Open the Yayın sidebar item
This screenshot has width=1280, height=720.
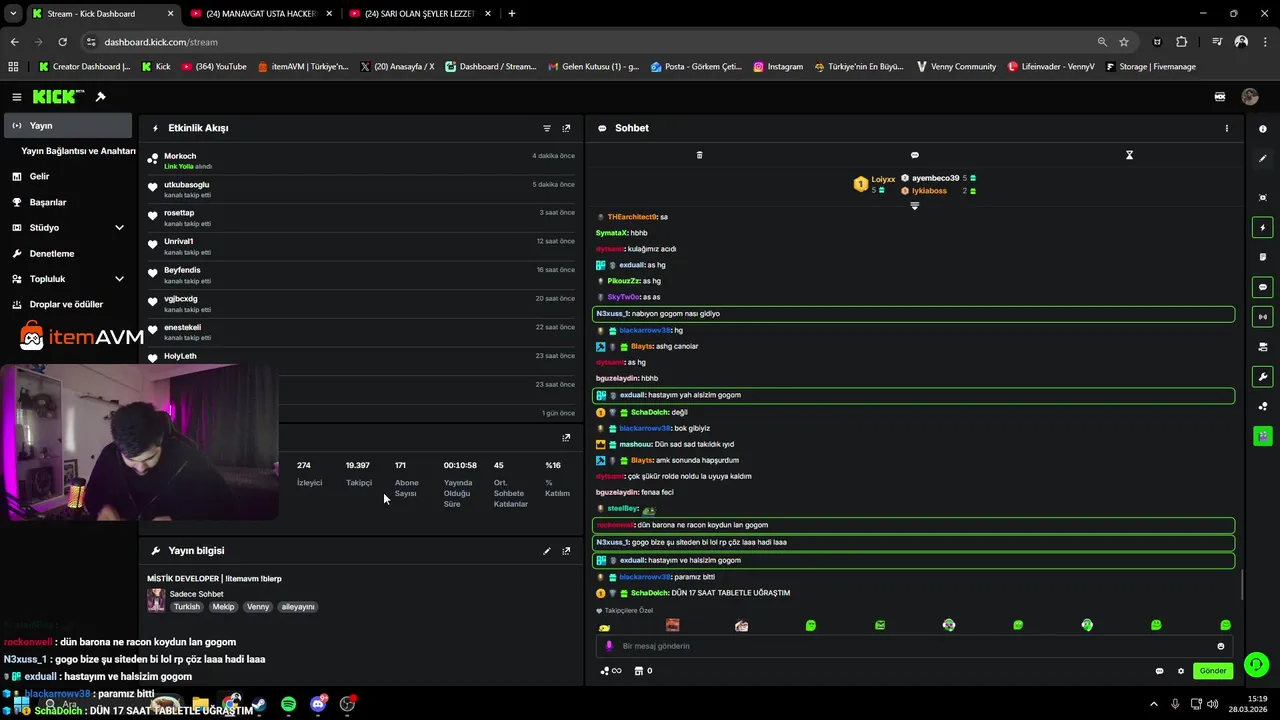point(68,126)
